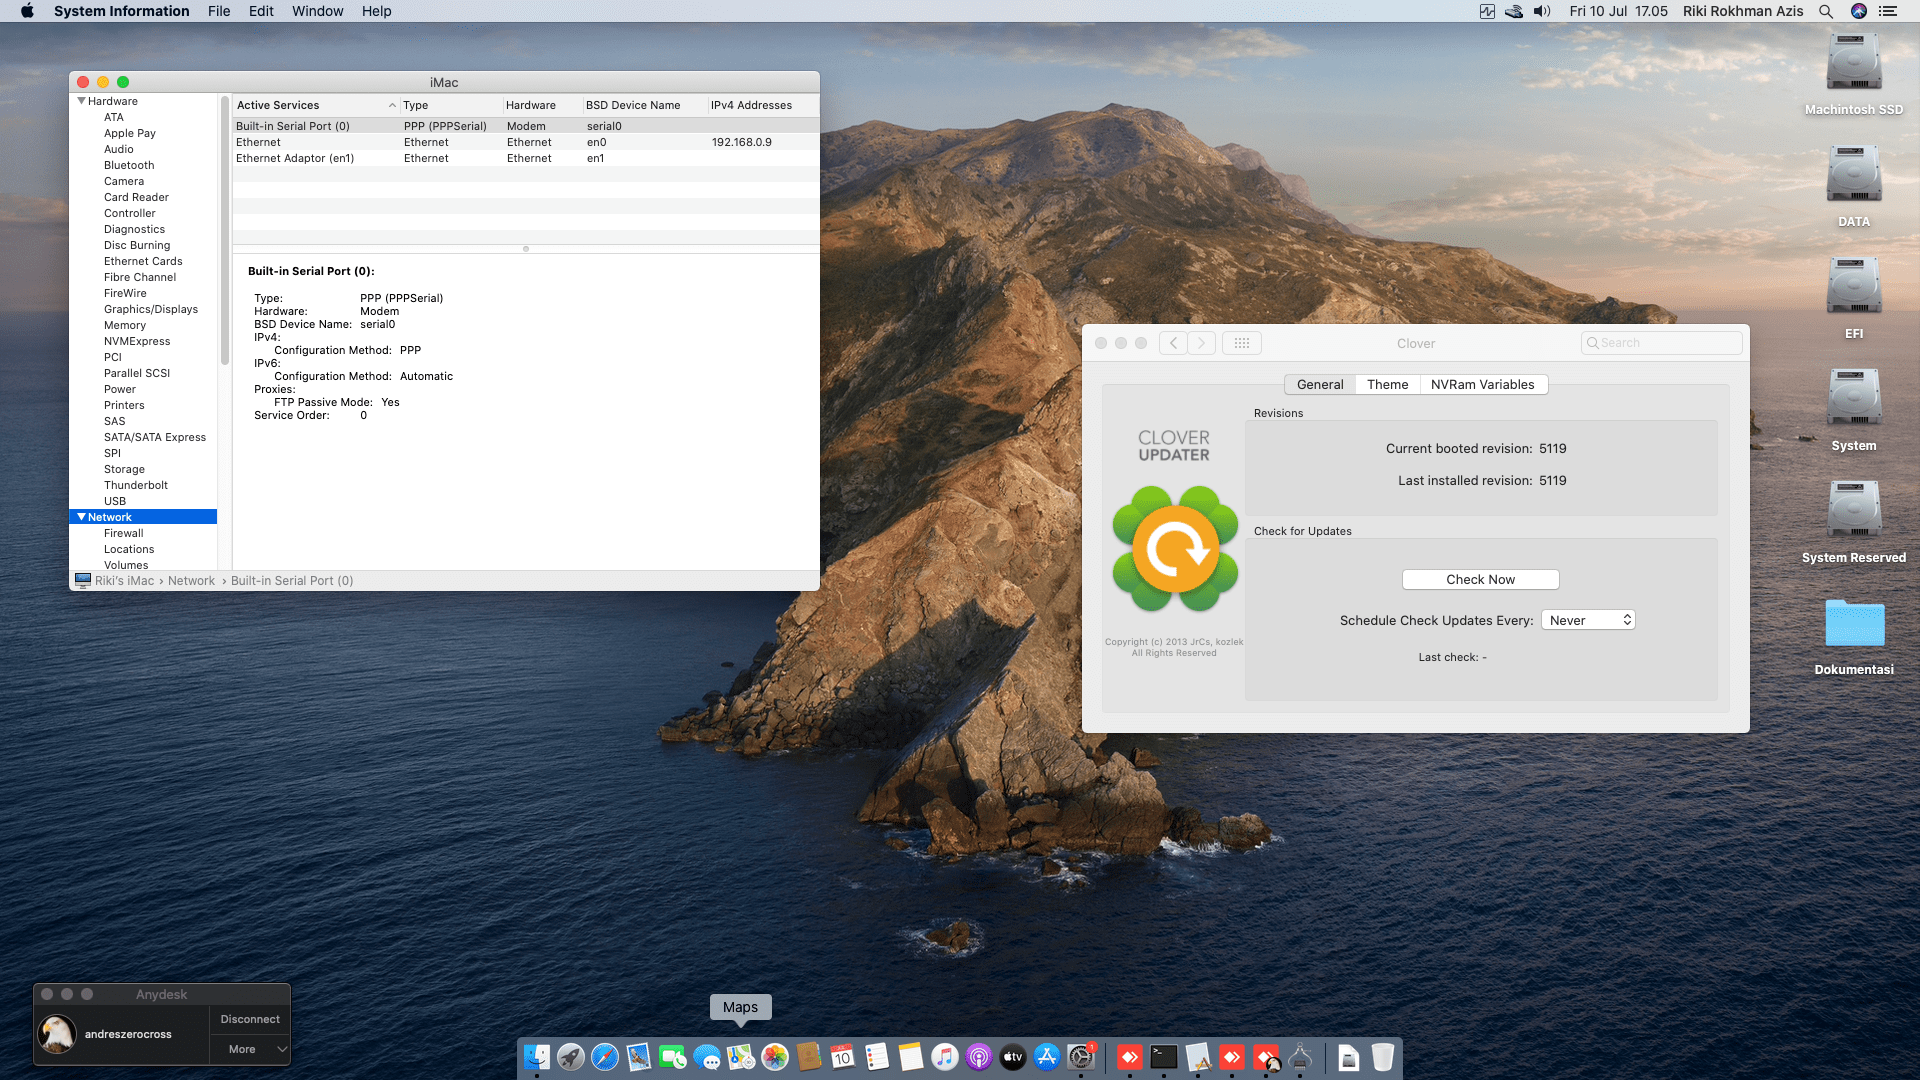Viewport: 1920px width, 1080px height.
Task: Open the EFI drive on desktop
Action: click(x=1853, y=287)
